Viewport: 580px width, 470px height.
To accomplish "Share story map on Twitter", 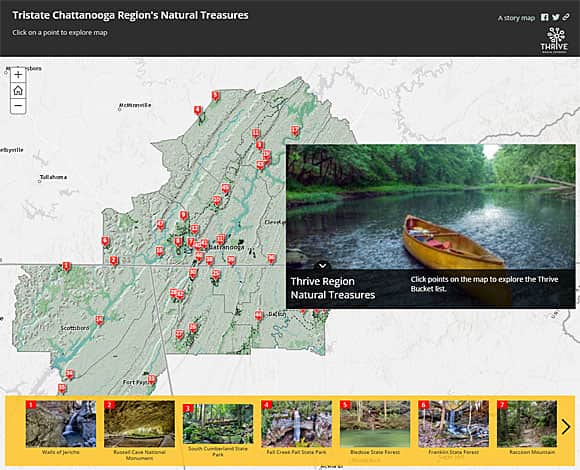I will [x=556, y=17].
